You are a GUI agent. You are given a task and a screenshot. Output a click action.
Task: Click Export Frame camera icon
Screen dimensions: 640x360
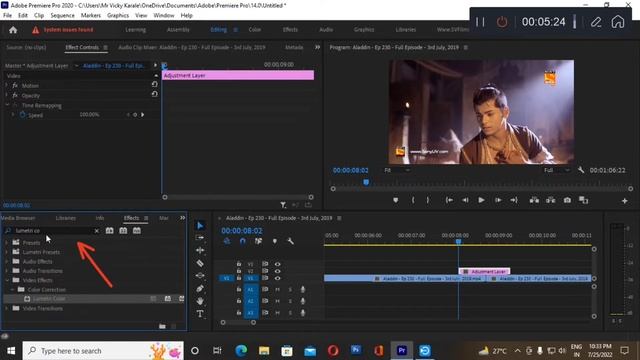pyautogui.click(x=567, y=200)
